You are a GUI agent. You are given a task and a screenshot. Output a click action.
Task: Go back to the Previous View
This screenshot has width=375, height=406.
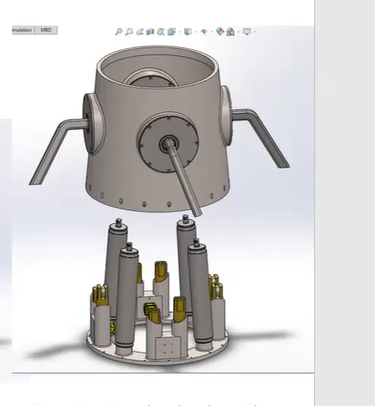pyautogui.click(x=140, y=32)
